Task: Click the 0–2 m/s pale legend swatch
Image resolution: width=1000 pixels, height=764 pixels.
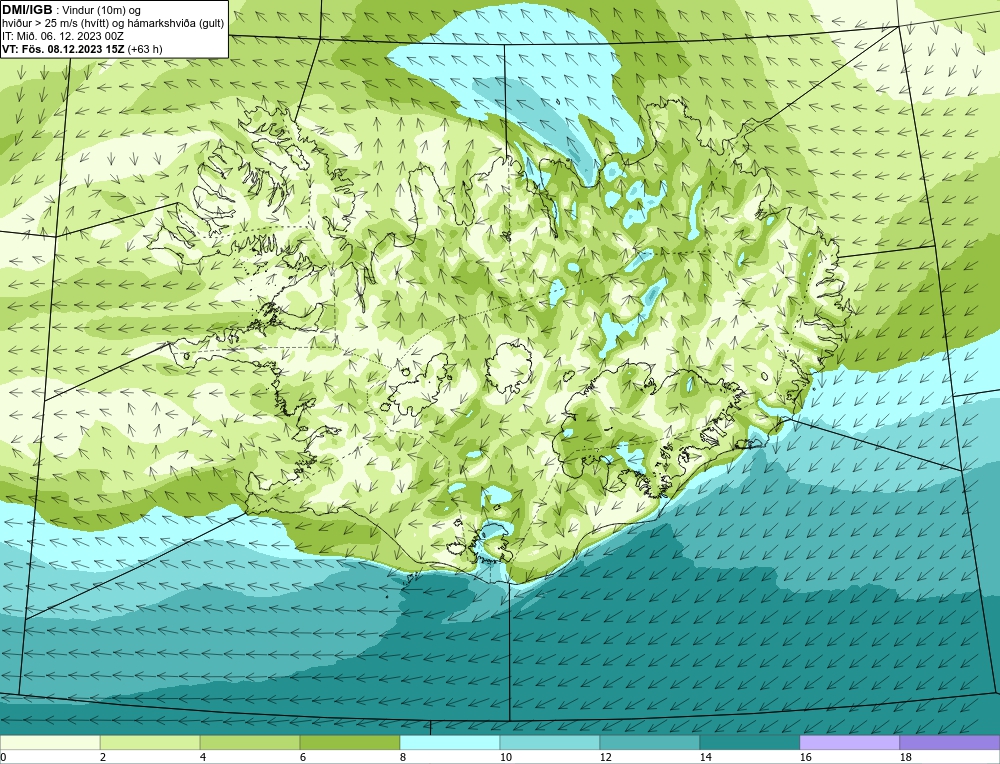Action: point(50,742)
